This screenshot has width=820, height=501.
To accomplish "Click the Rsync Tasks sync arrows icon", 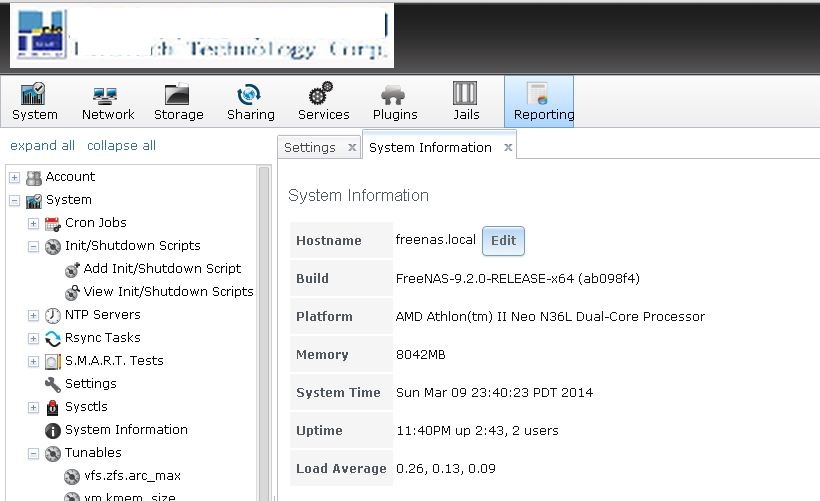I will pos(52,339).
